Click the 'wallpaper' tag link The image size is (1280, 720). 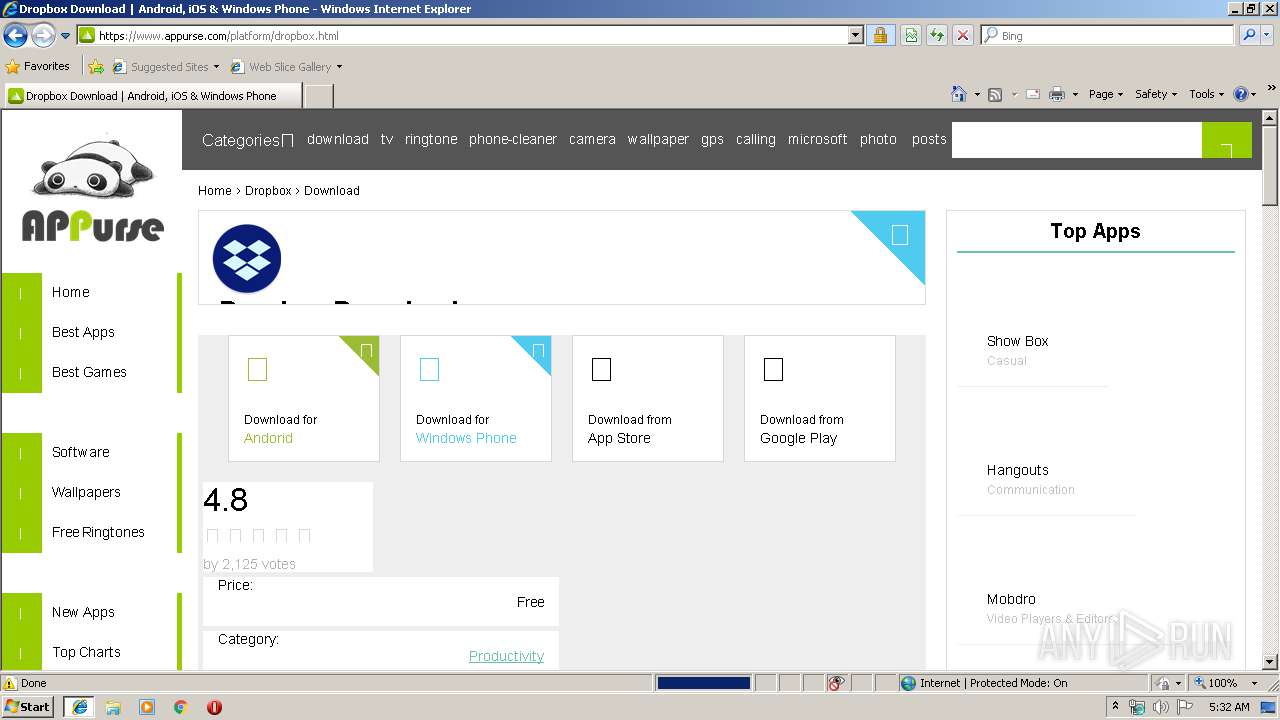coord(658,139)
